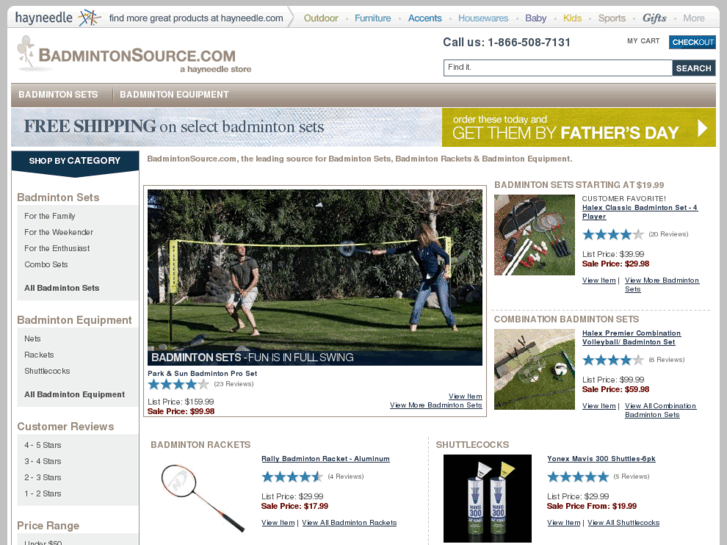The height and width of the screenshot is (545, 727).
Task: Click the Halex Classic set star rating
Action: [613, 234]
